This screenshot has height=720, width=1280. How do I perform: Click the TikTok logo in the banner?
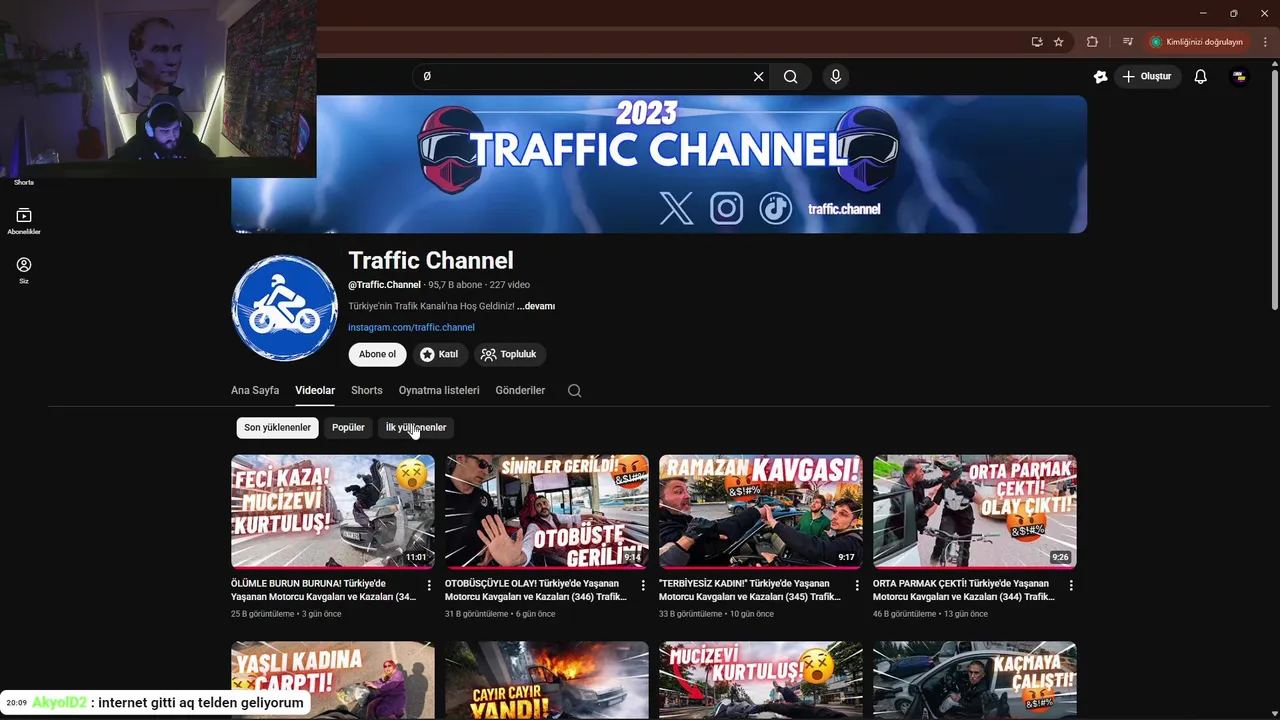point(775,208)
